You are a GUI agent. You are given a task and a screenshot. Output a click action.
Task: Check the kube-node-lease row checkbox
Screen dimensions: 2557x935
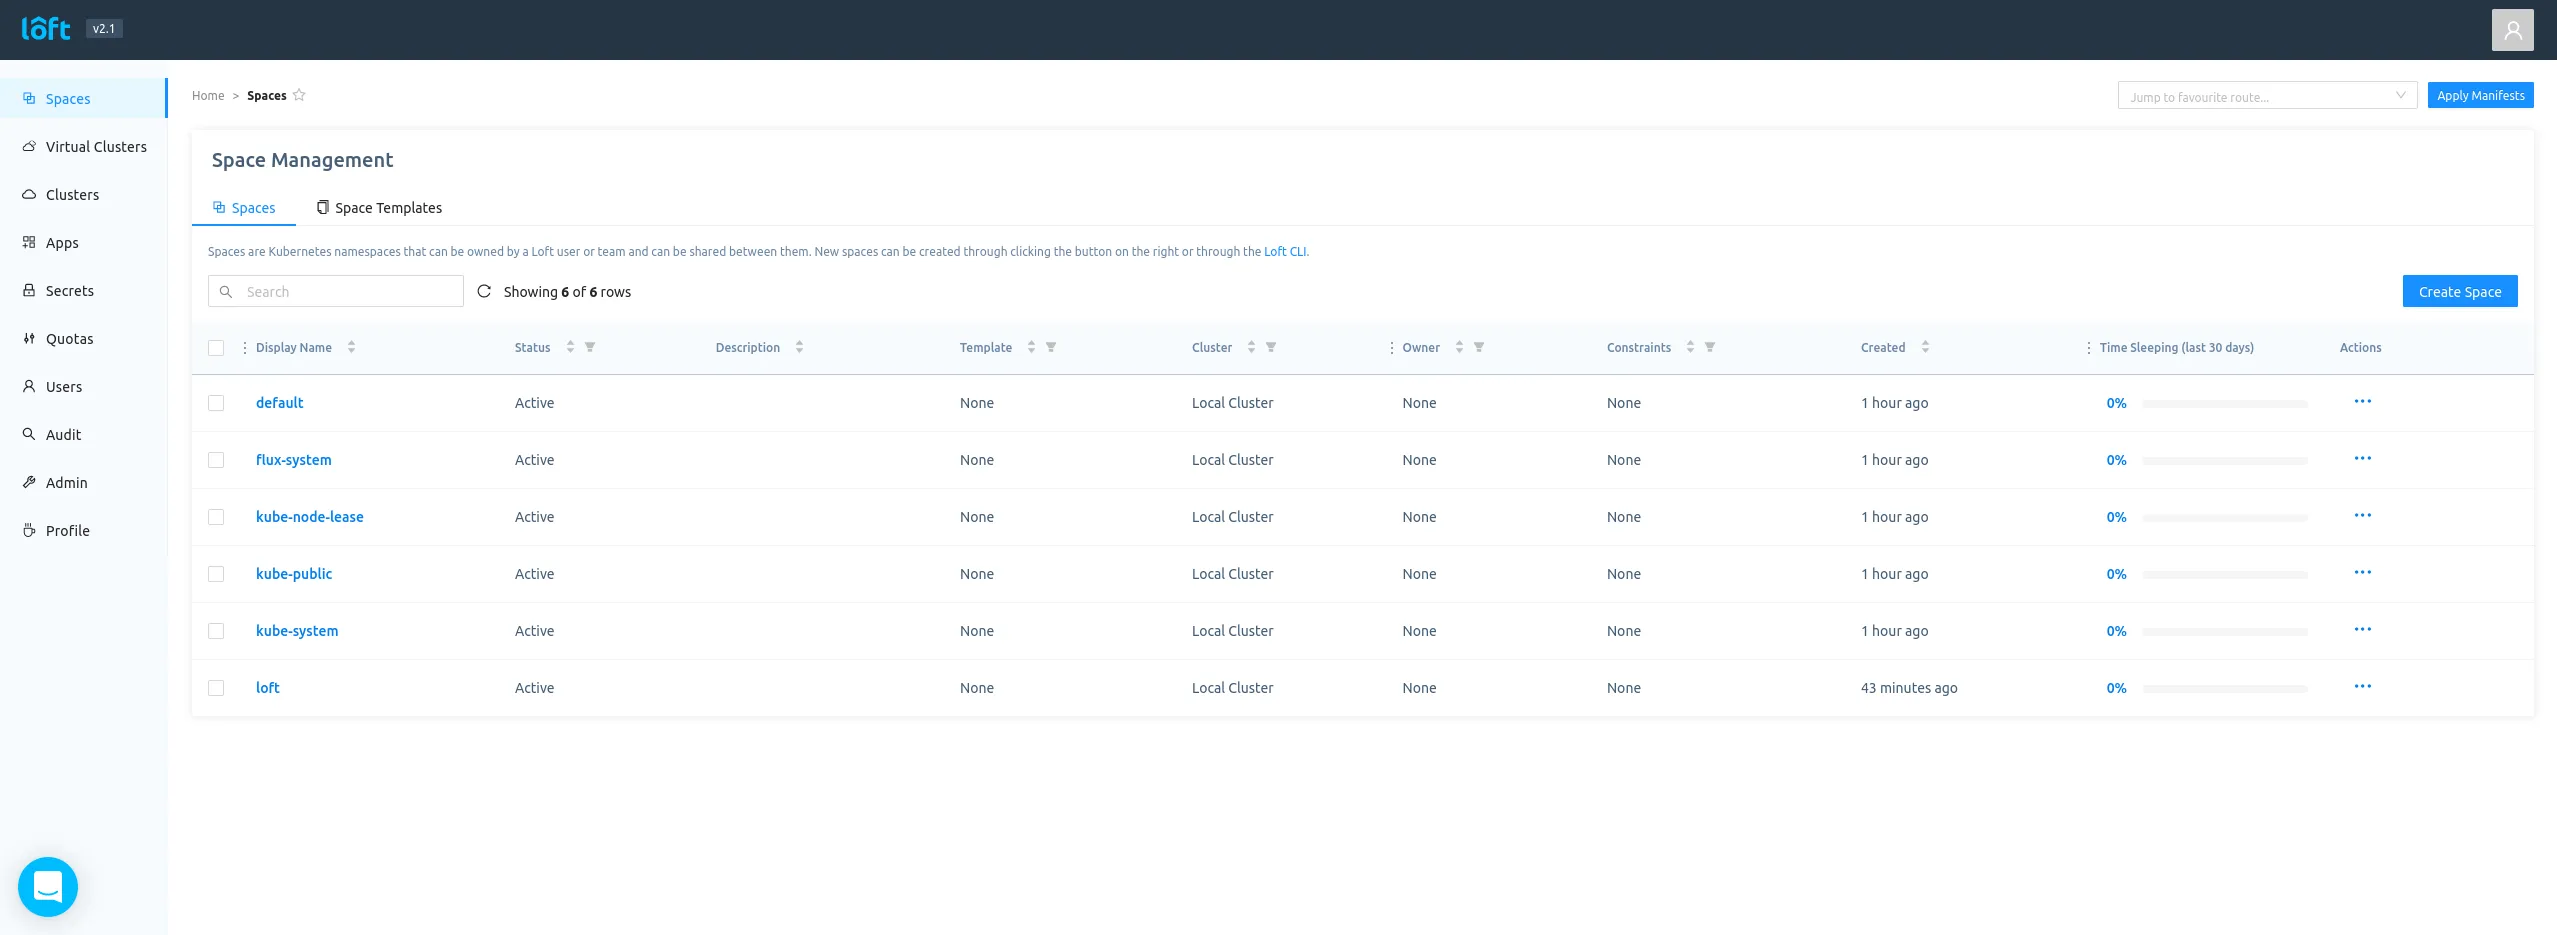pos(216,517)
